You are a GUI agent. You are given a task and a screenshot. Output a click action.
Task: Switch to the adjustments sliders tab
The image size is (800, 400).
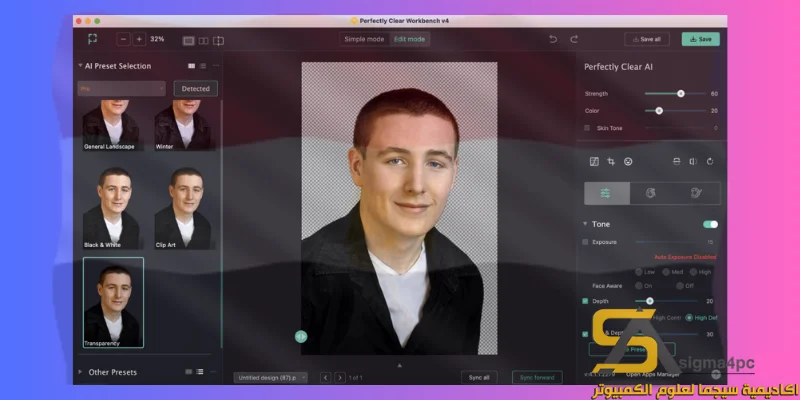click(607, 193)
